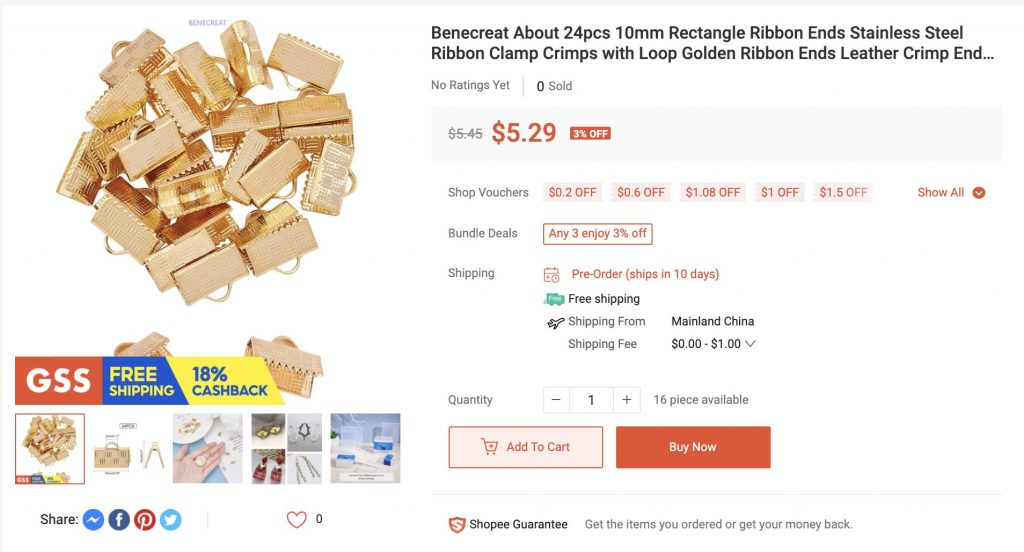1024x552 pixels.
Task: Click the heart favorite icon
Action: point(297,520)
